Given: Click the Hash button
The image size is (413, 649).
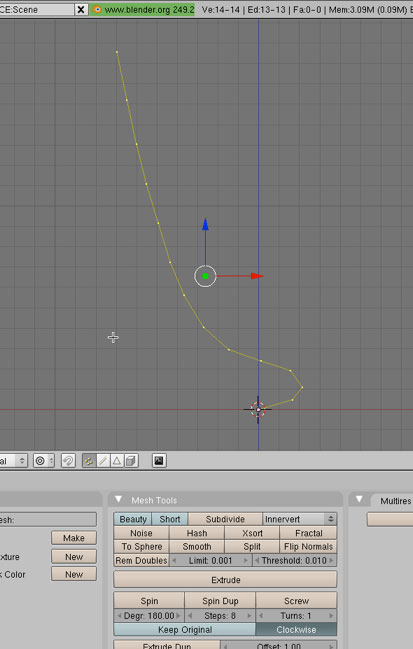Looking at the screenshot, I should point(197,533).
